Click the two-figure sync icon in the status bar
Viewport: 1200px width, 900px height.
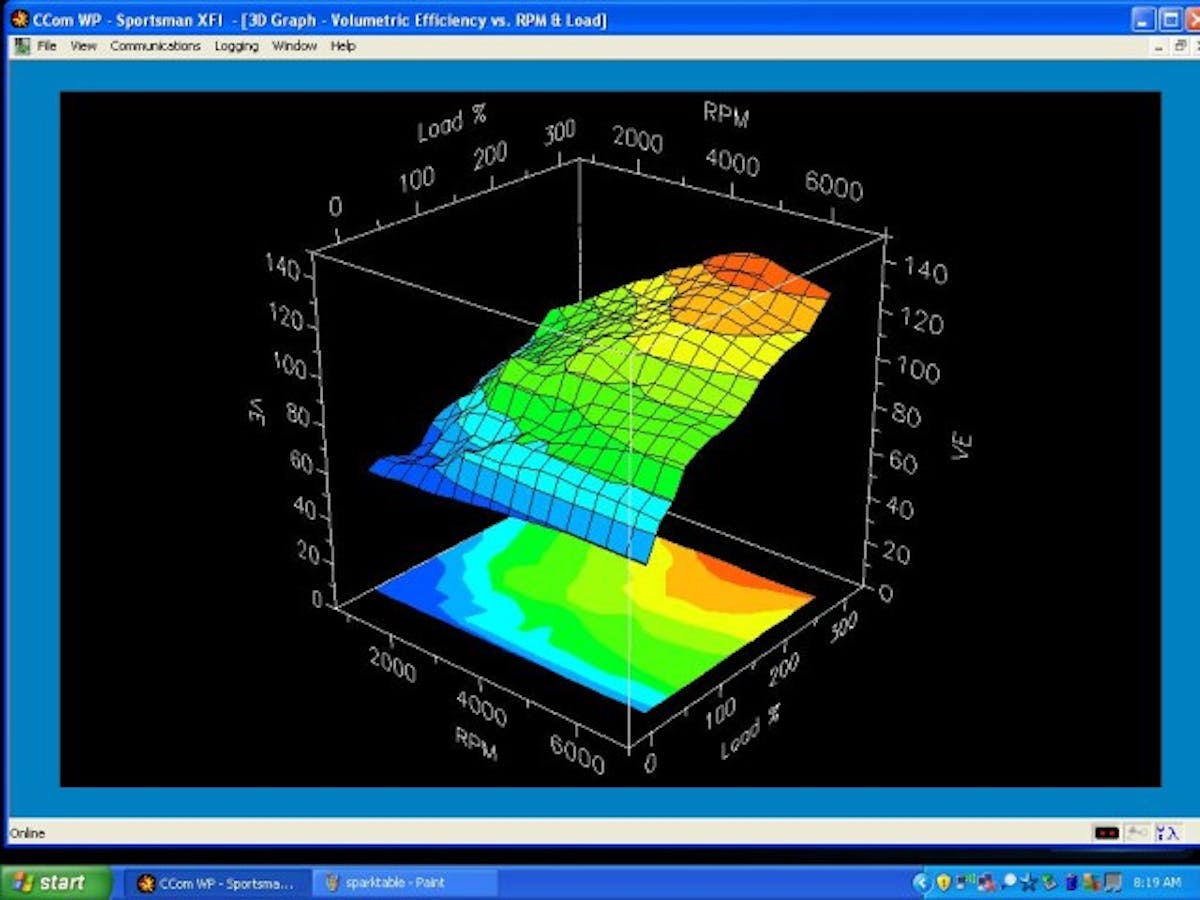click(x=1168, y=832)
